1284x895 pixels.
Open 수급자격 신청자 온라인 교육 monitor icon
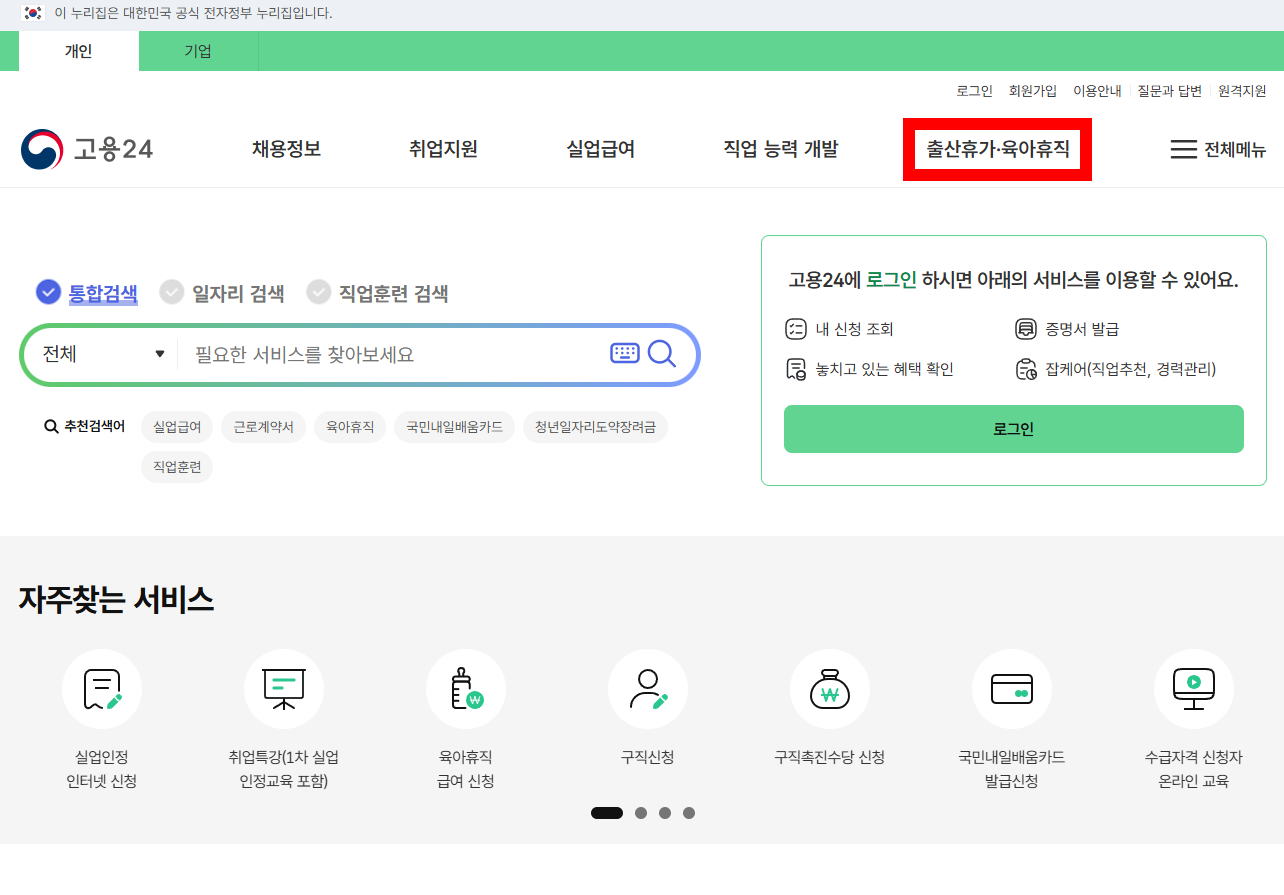click(1194, 688)
